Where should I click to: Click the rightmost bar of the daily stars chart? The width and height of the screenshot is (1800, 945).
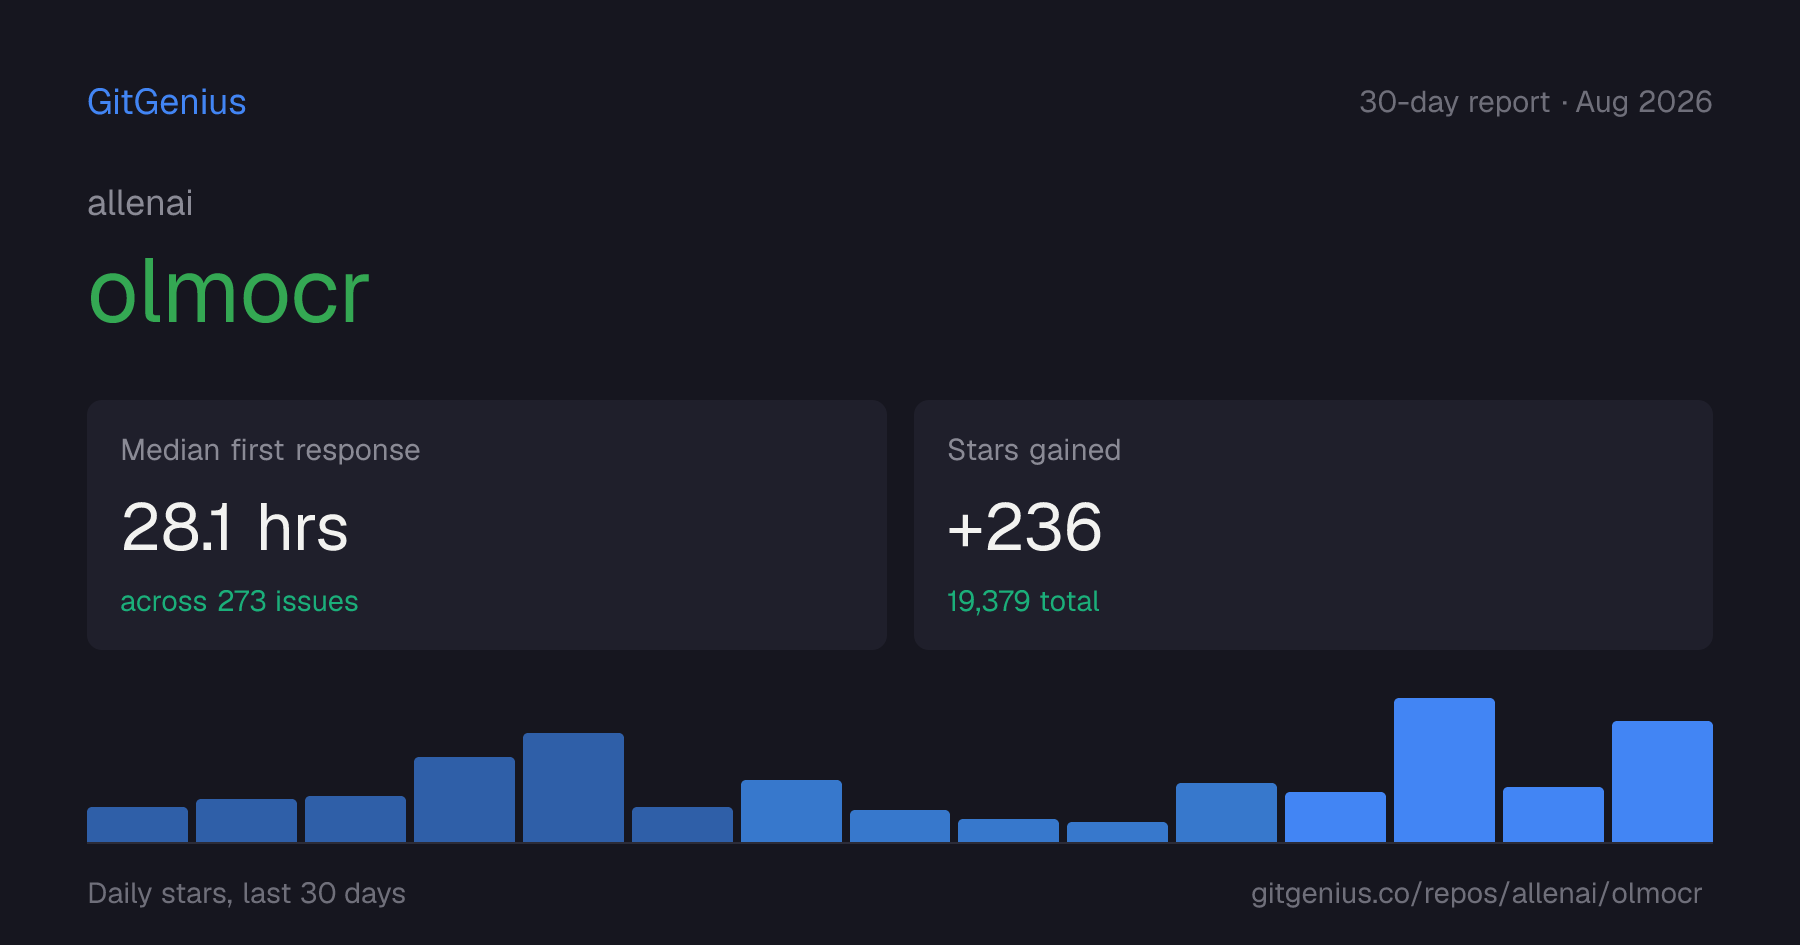[x=1662, y=781]
